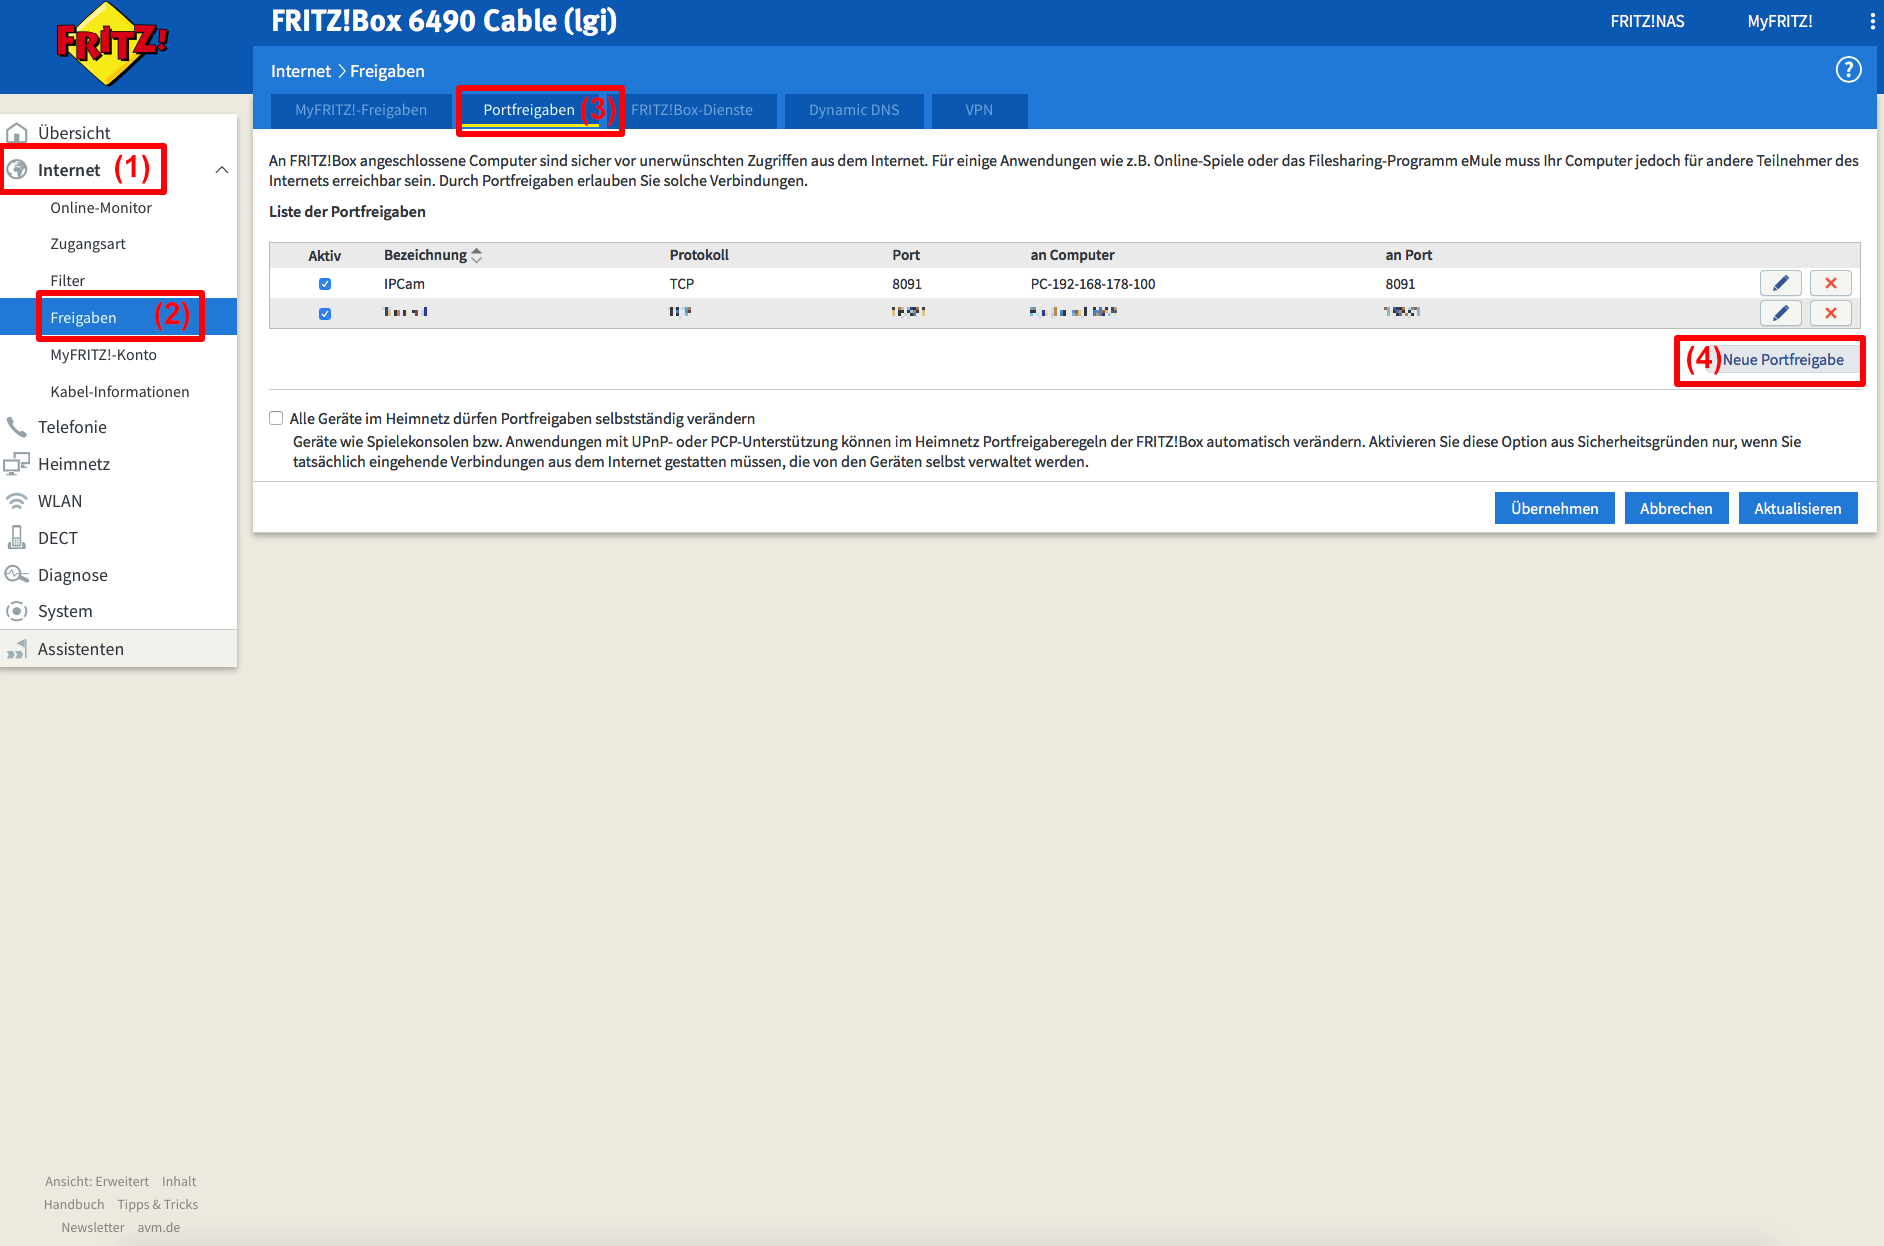Screen dimensions: 1884x1246
Task: Switch to FRITZ!Box-Dienste tab
Action: point(692,110)
